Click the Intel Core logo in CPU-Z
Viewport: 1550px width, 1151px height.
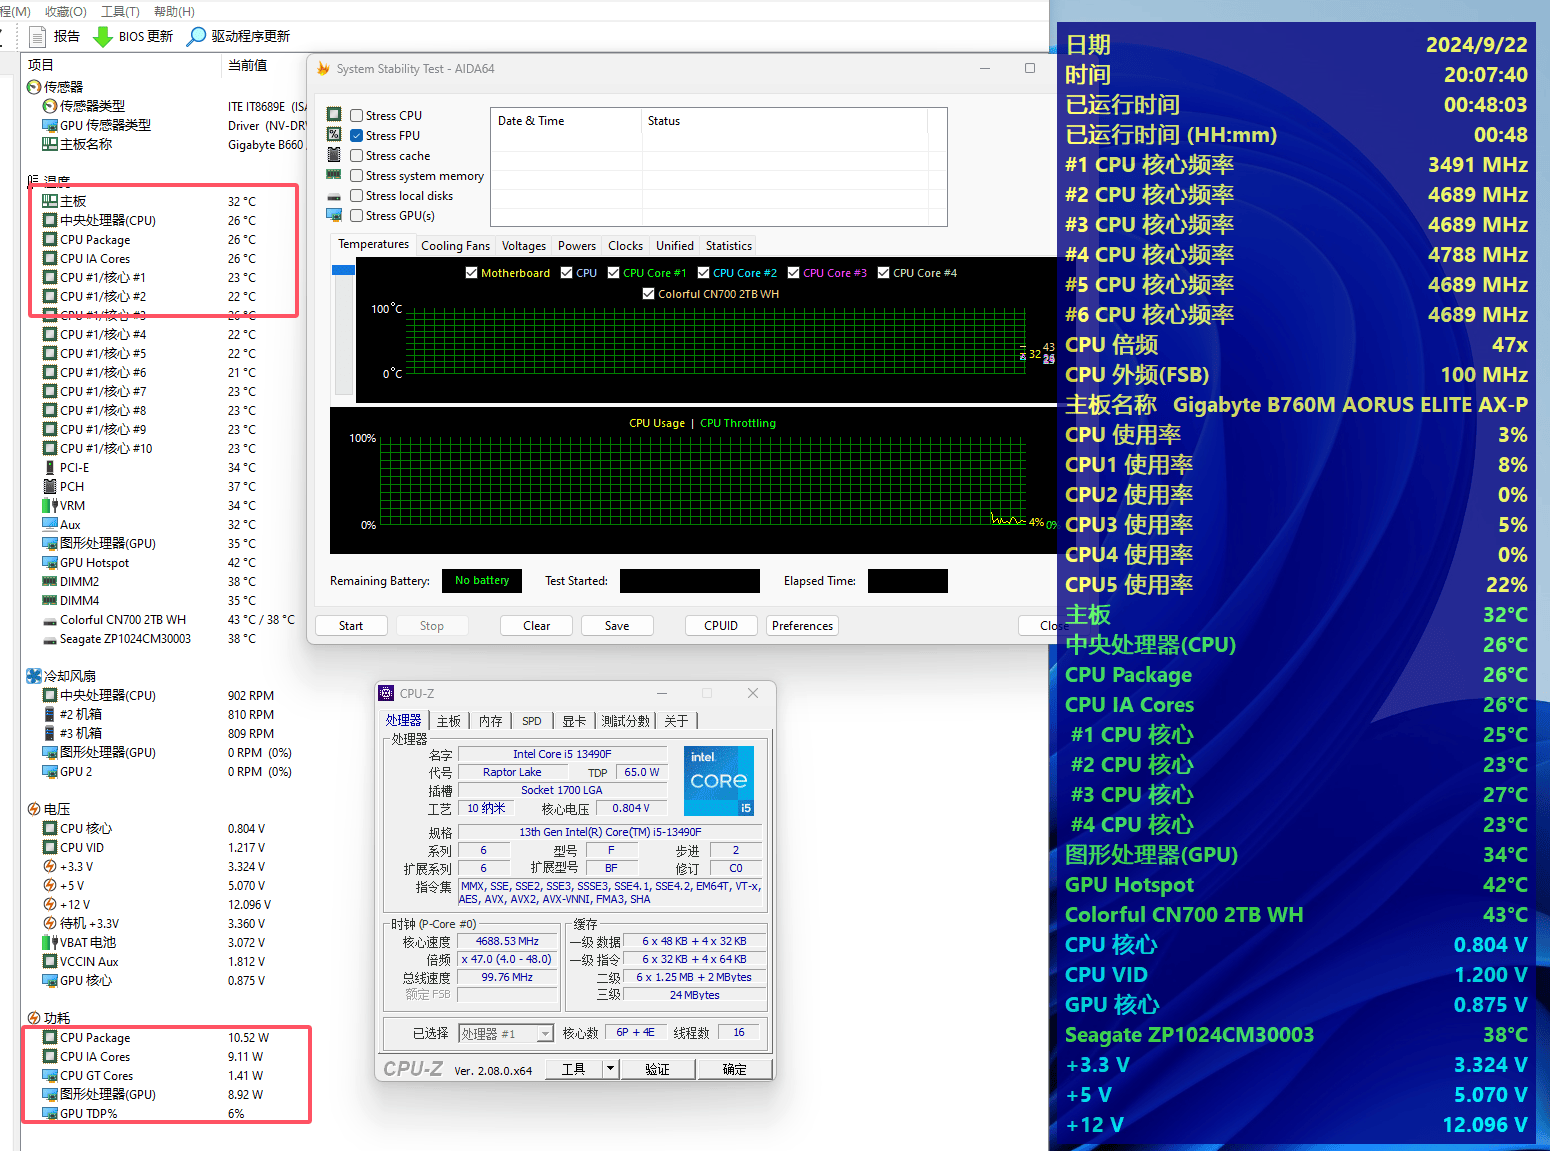(x=718, y=780)
